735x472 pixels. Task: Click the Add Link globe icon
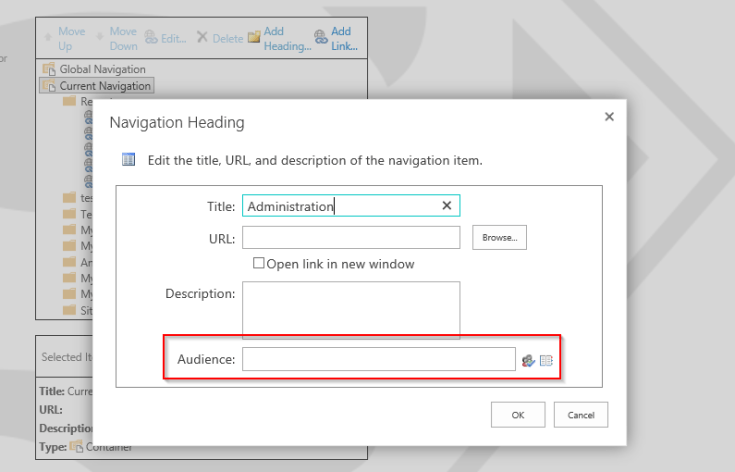click(320, 37)
